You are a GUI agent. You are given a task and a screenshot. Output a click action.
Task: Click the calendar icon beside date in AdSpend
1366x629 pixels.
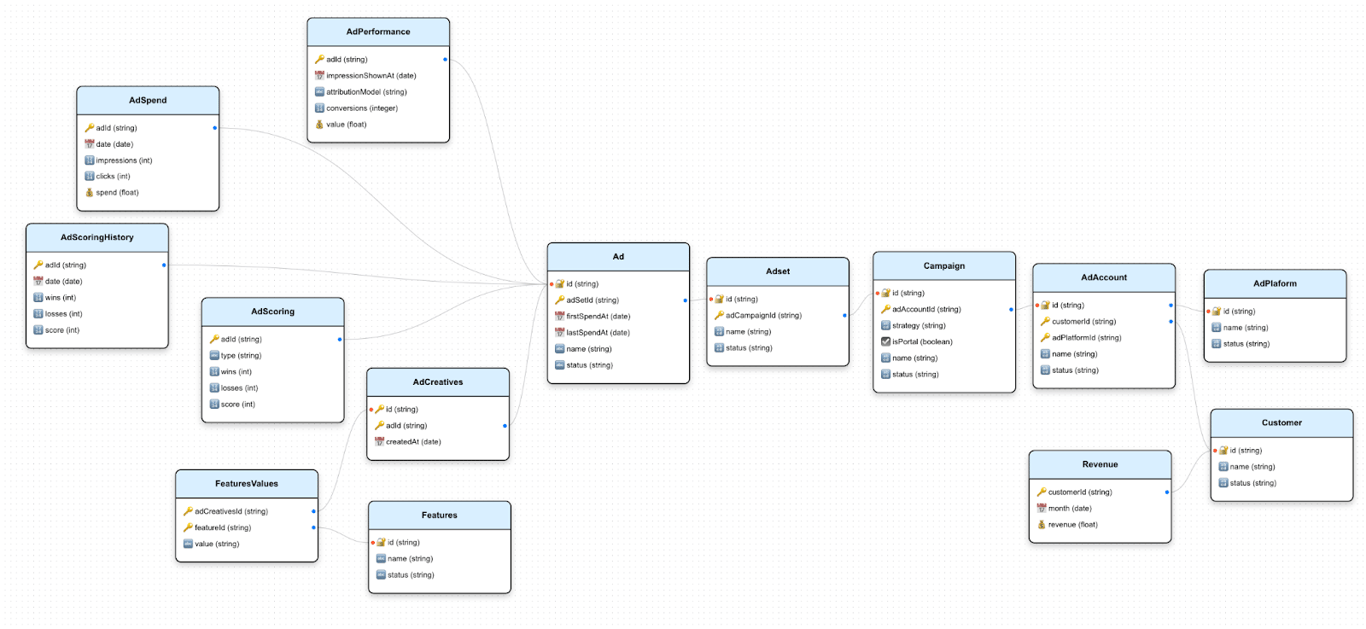[89, 144]
